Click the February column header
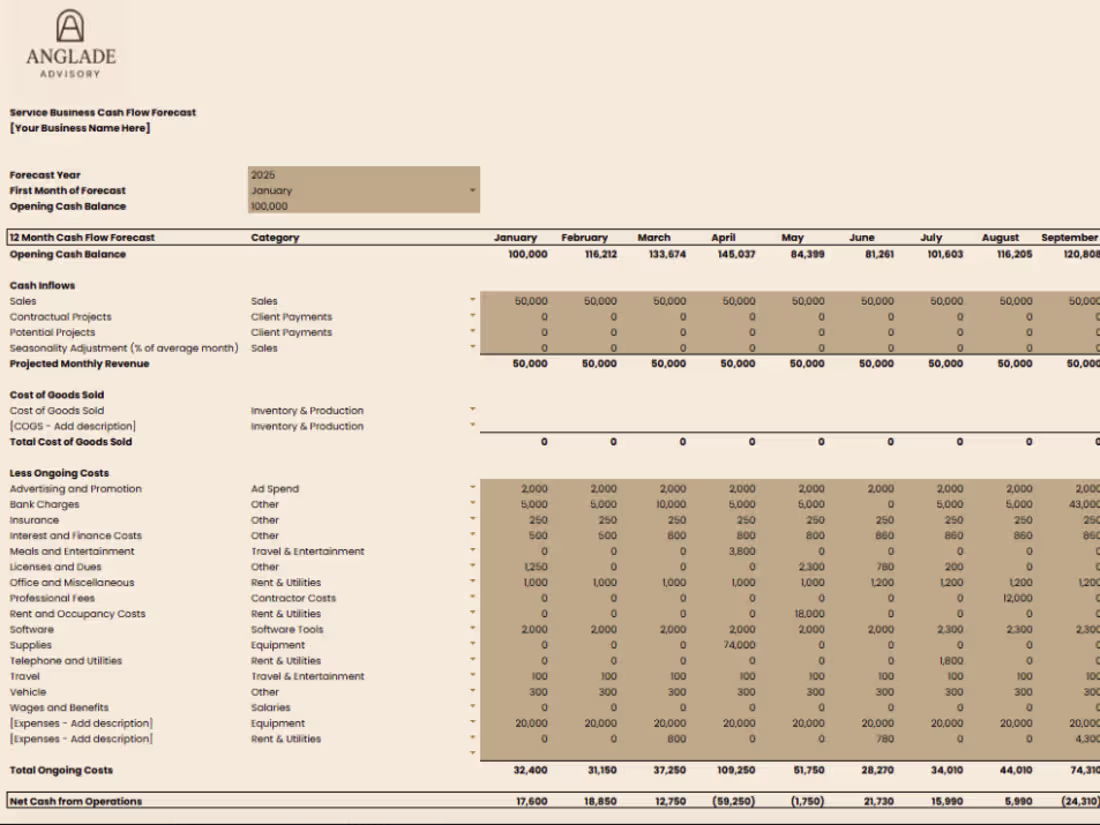Image resolution: width=1100 pixels, height=825 pixels. (584, 238)
